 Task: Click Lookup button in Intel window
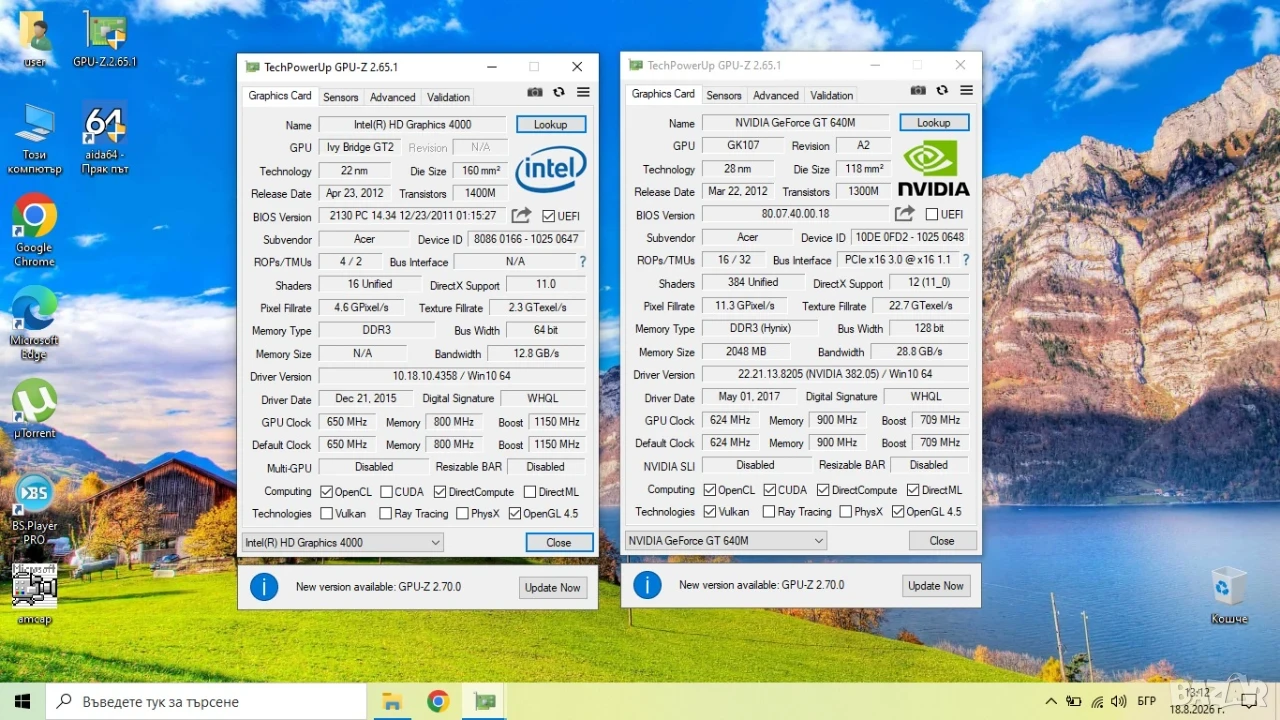point(551,125)
